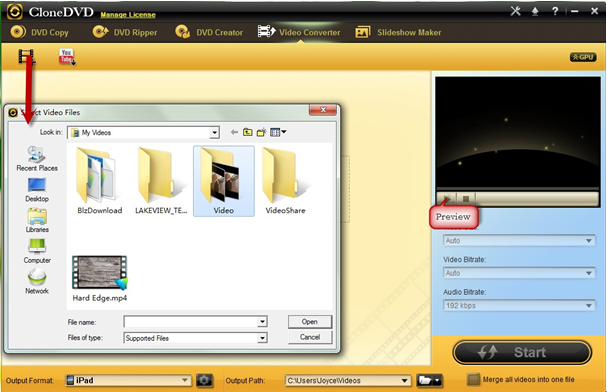
Task: Stop the preview playback
Action: [x=466, y=199]
